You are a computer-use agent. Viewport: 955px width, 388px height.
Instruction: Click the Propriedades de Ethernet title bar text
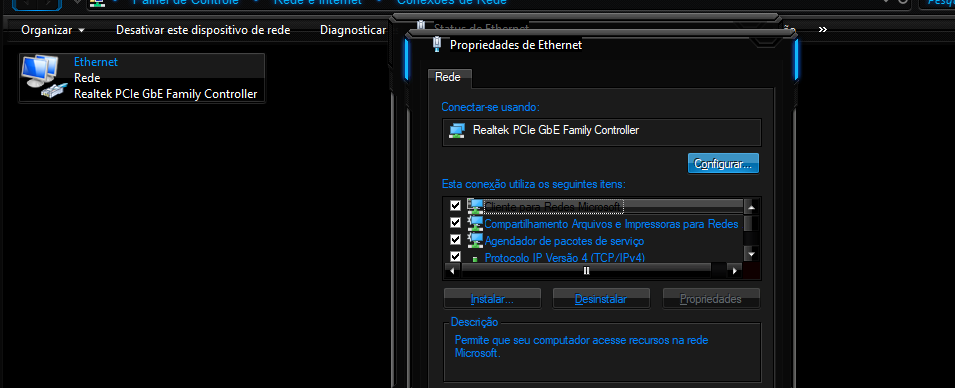516,44
